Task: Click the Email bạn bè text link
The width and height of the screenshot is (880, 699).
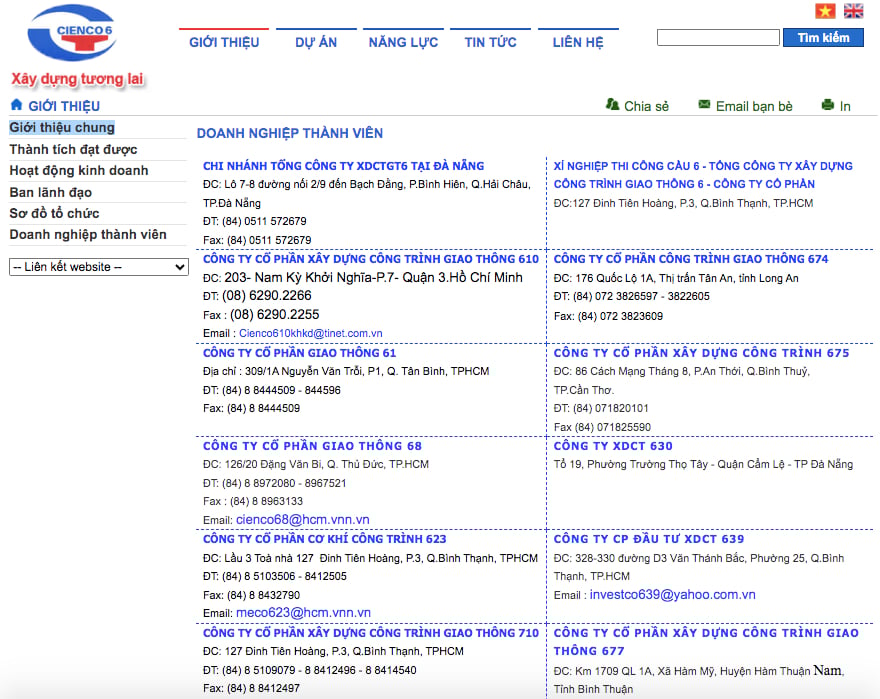Action: 754,106
